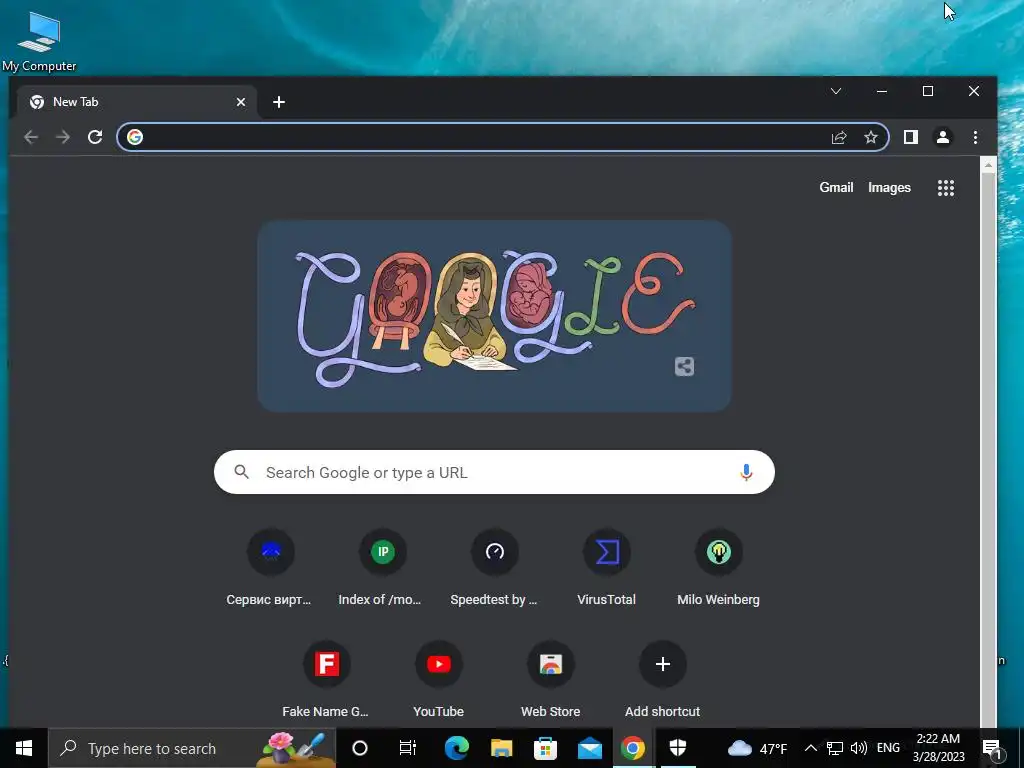This screenshot has height=768, width=1024.
Task: Click the browser forward arrow
Action: point(63,137)
